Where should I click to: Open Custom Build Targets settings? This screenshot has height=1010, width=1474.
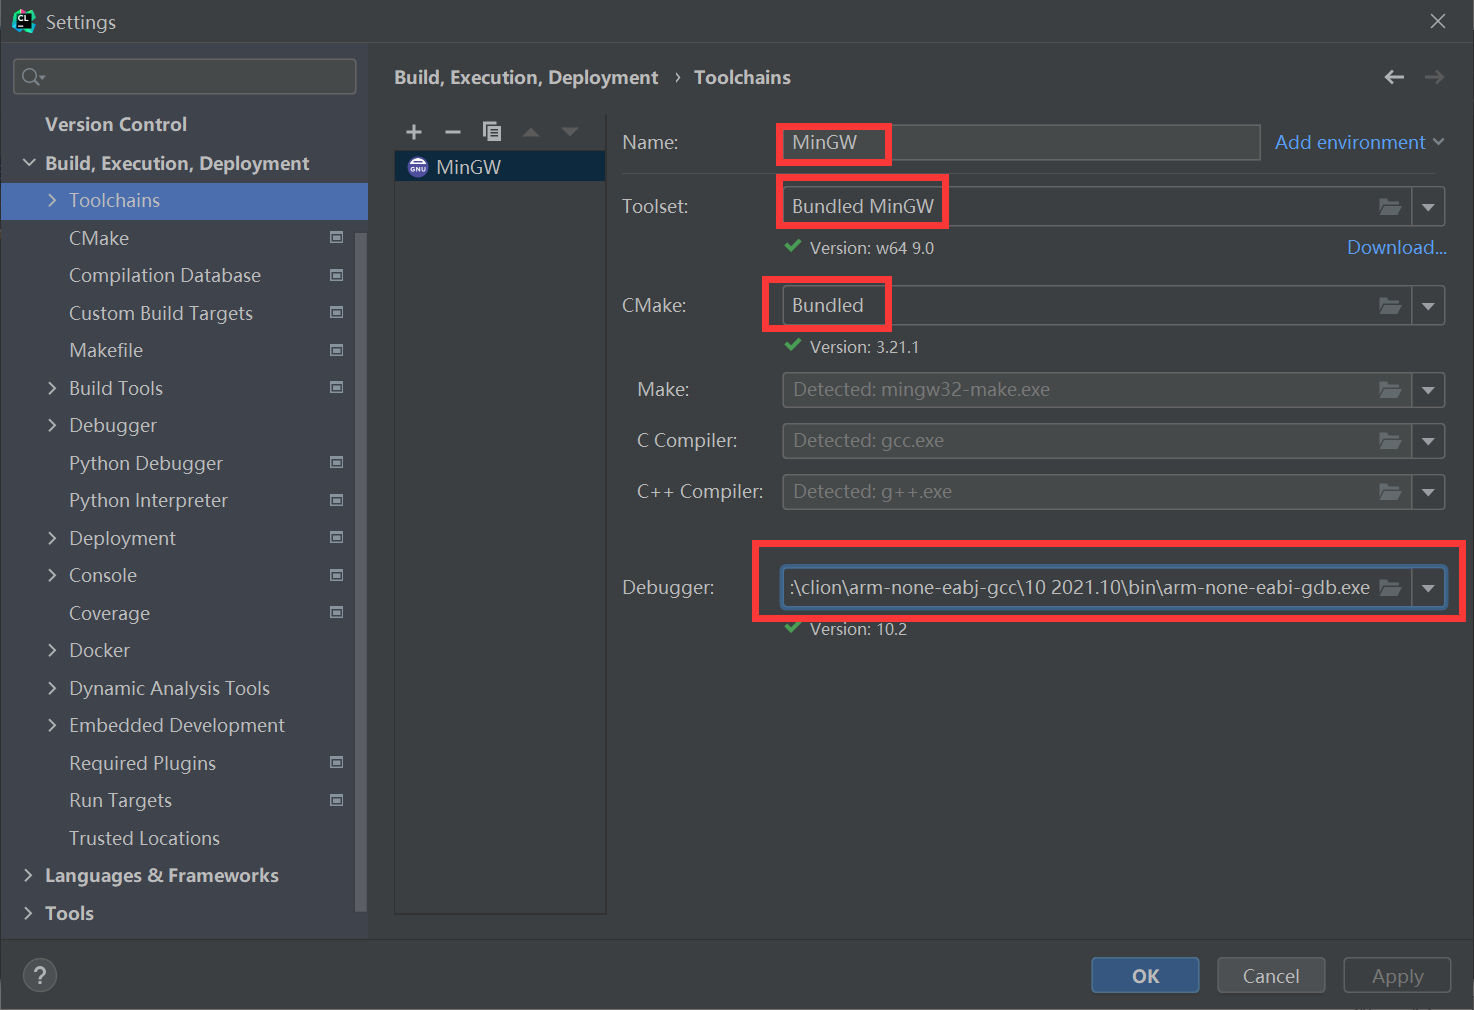click(x=161, y=313)
